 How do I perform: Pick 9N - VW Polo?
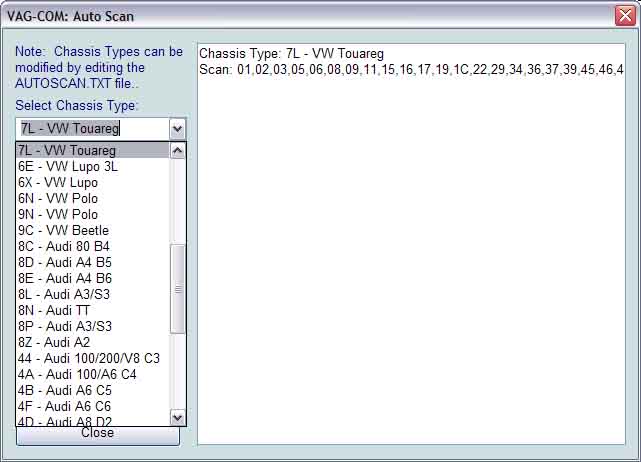[93, 214]
